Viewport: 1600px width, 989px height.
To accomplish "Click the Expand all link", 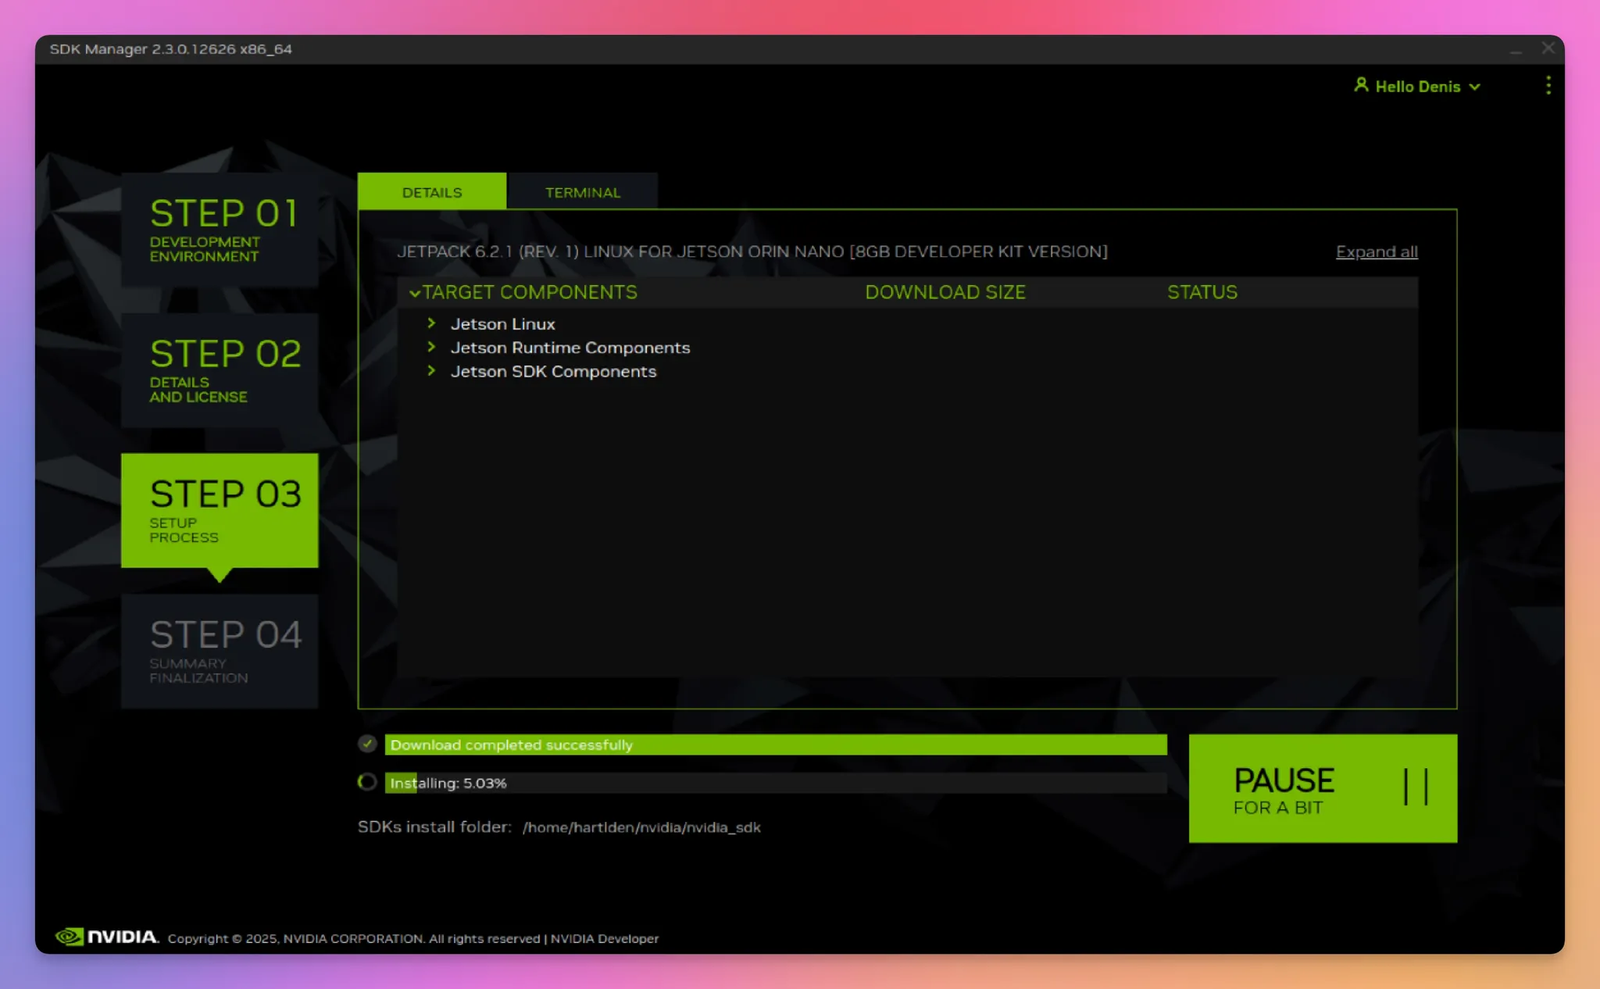I will [x=1376, y=252].
